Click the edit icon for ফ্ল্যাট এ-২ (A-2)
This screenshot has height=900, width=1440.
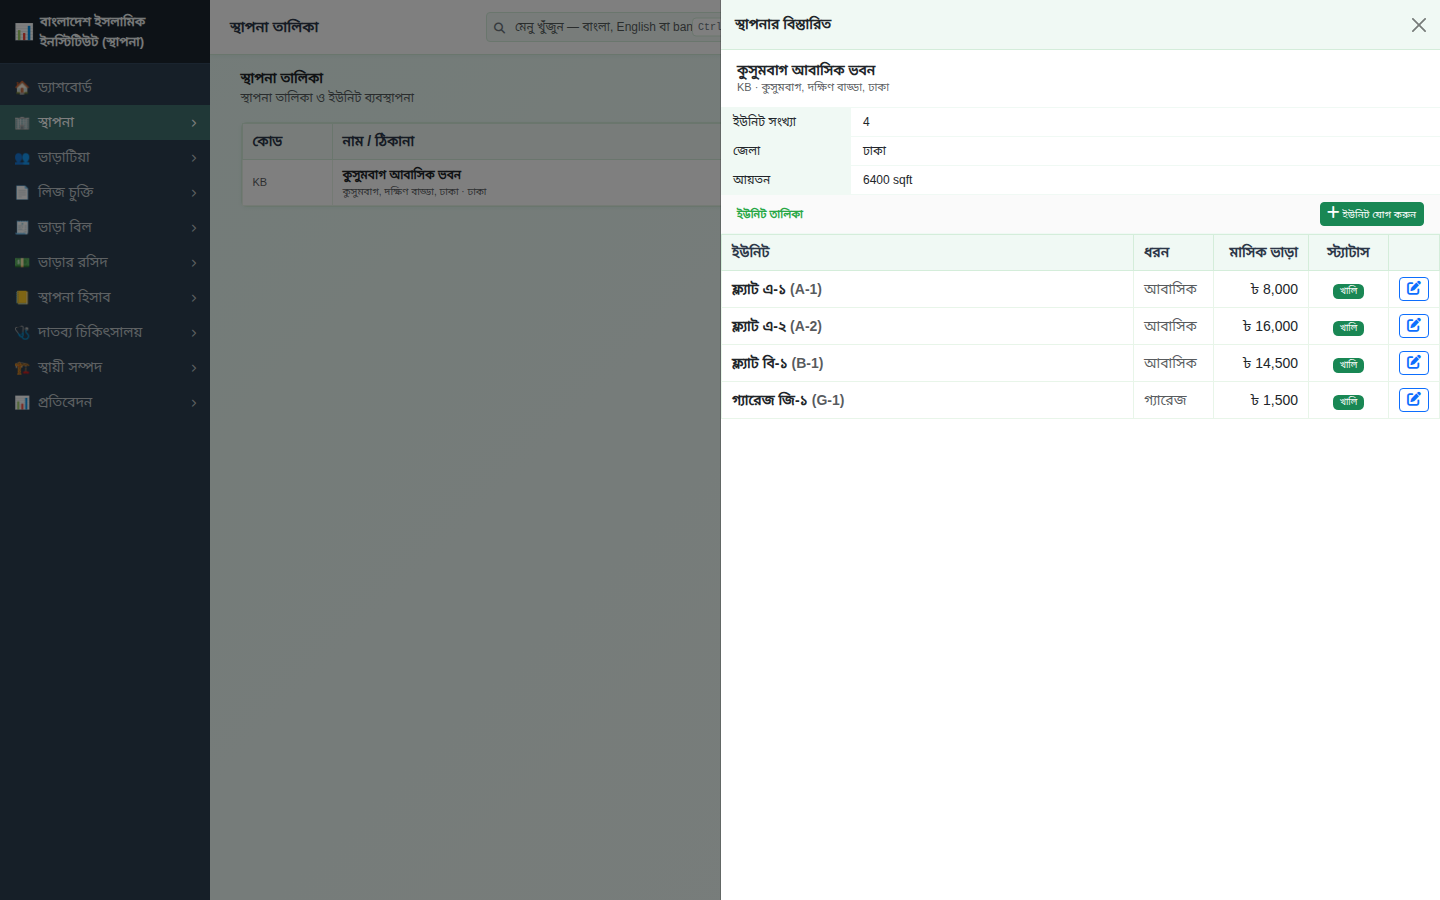click(x=1413, y=326)
